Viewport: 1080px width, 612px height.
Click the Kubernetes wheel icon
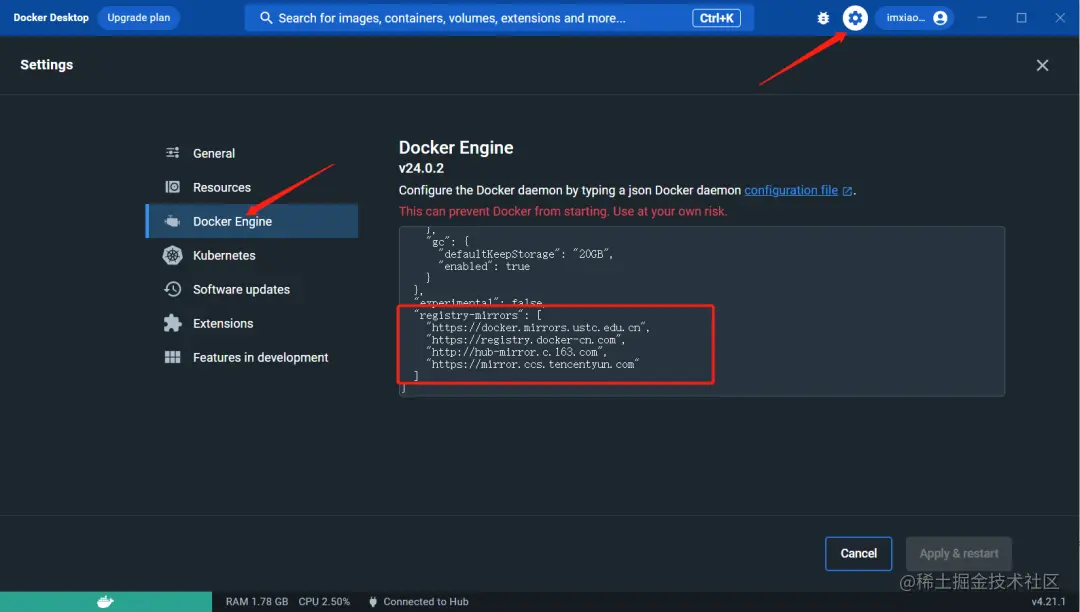point(173,255)
